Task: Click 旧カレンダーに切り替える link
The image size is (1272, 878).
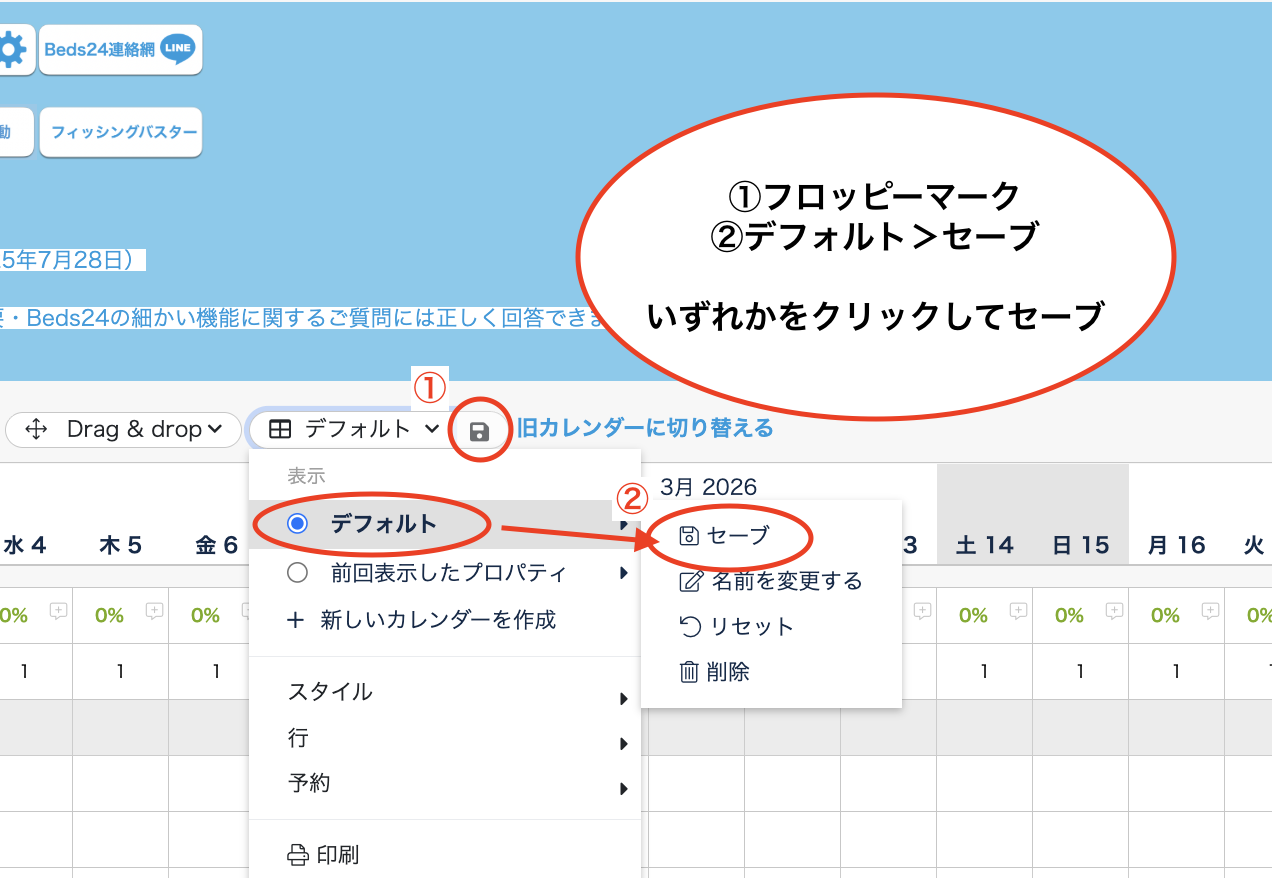Action: 645,428
